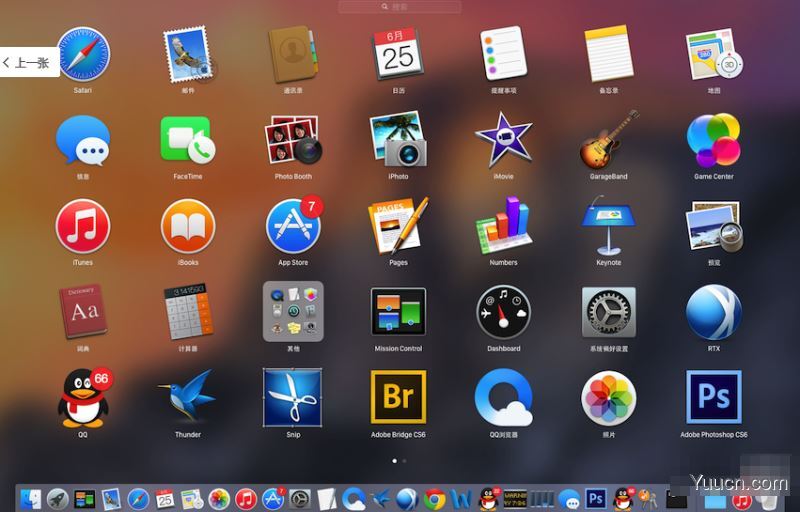Launch Messages from the Launchpad grid
The height and width of the screenshot is (512, 800).
[x=83, y=140]
